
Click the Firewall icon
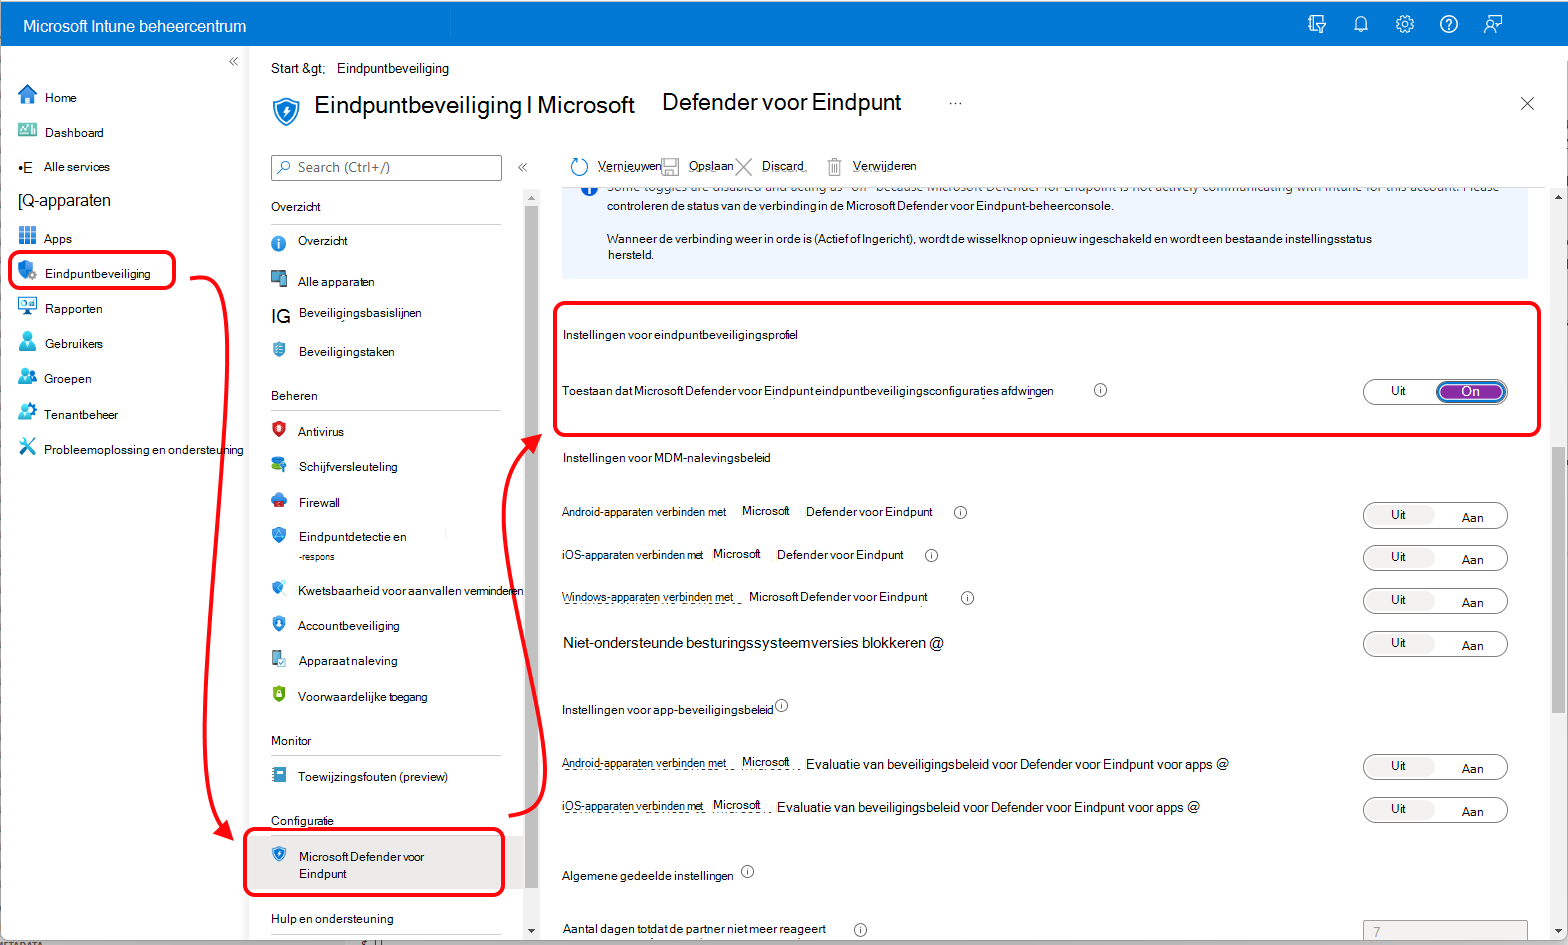pyautogui.click(x=279, y=500)
